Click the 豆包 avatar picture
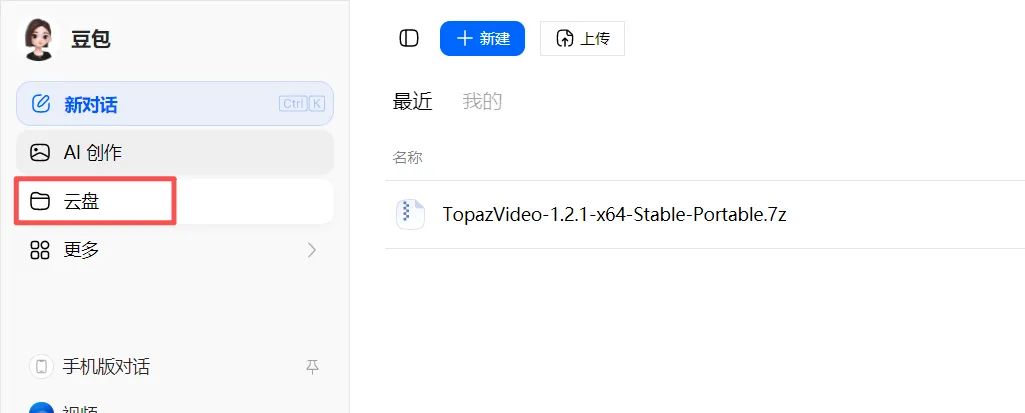Viewport: 1025px width, 413px height. 40,39
